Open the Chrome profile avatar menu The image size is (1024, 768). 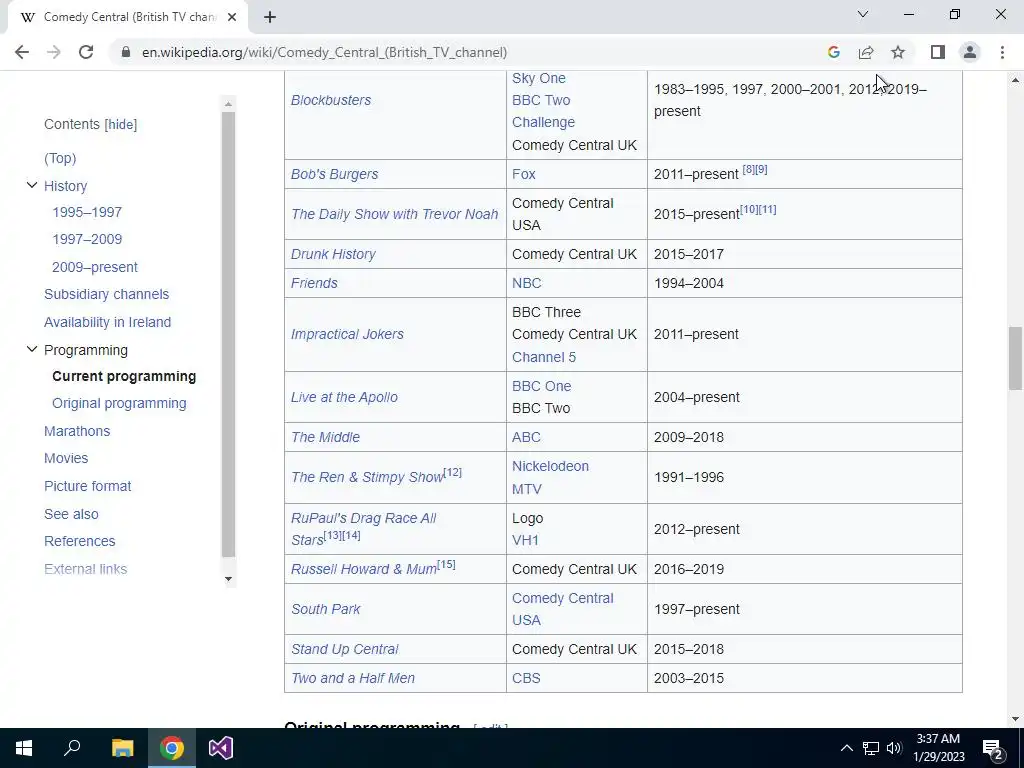click(970, 52)
